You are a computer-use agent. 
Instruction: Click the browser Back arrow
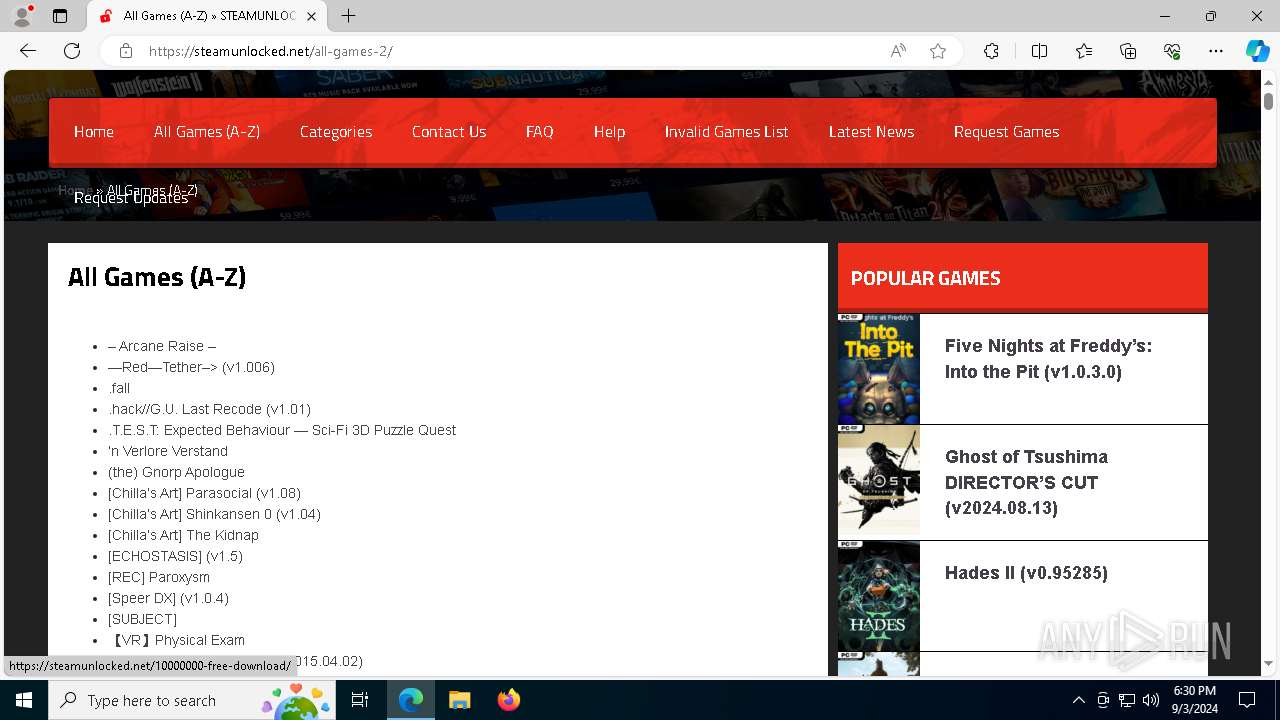(x=28, y=51)
